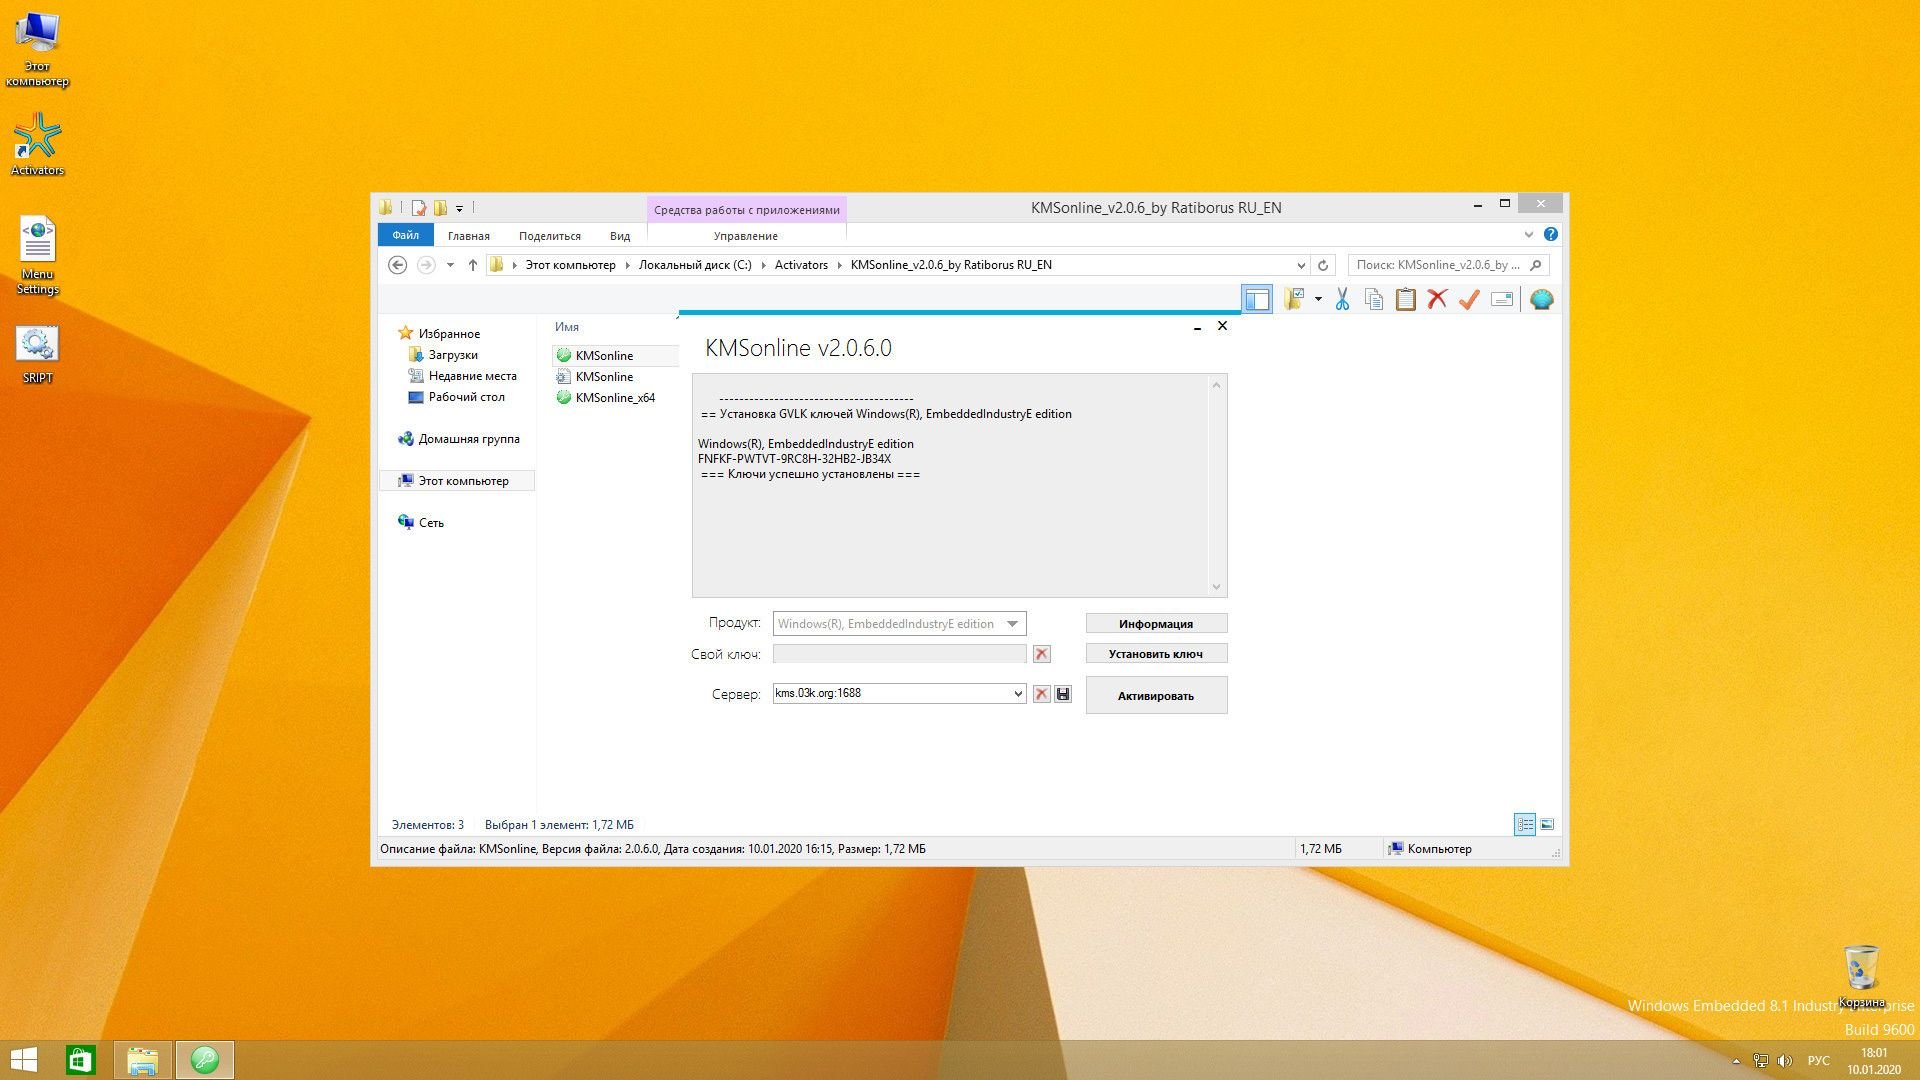Switch to large thumbnails view in status bar
The image size is (1920, 1080).
[1547, 825]
